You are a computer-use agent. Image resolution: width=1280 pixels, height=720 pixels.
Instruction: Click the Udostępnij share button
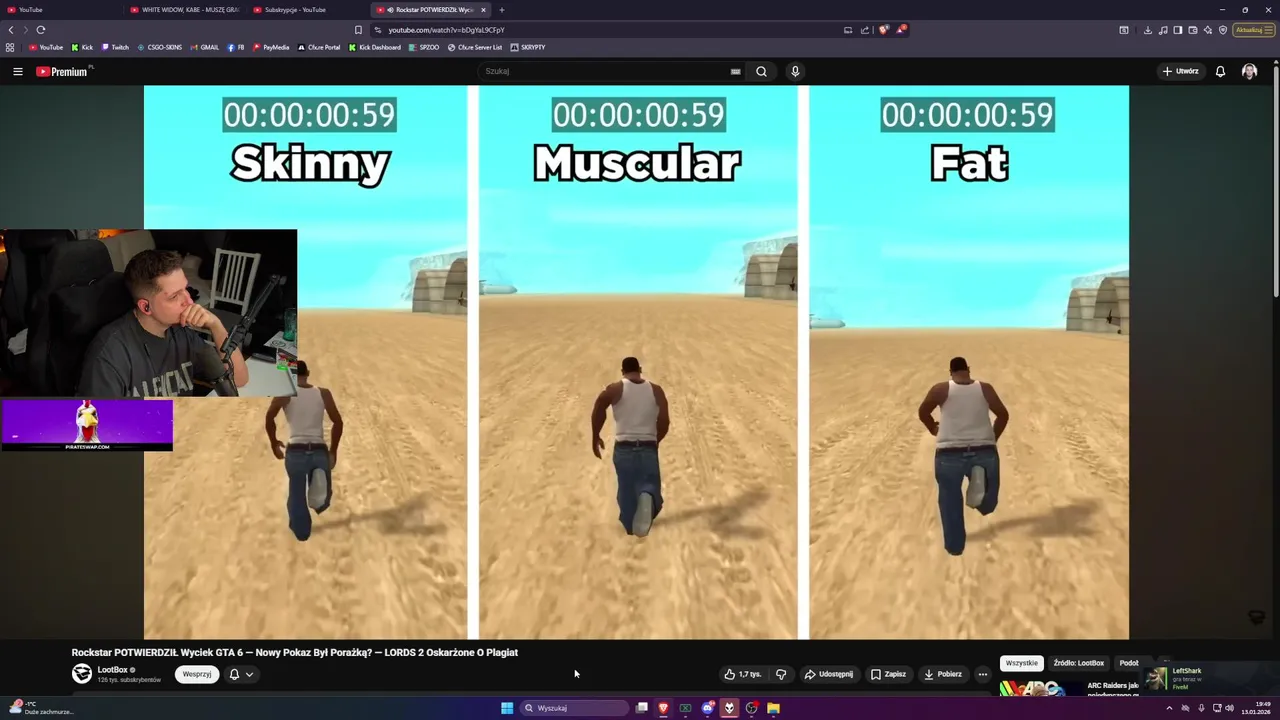tap(829, 674)
